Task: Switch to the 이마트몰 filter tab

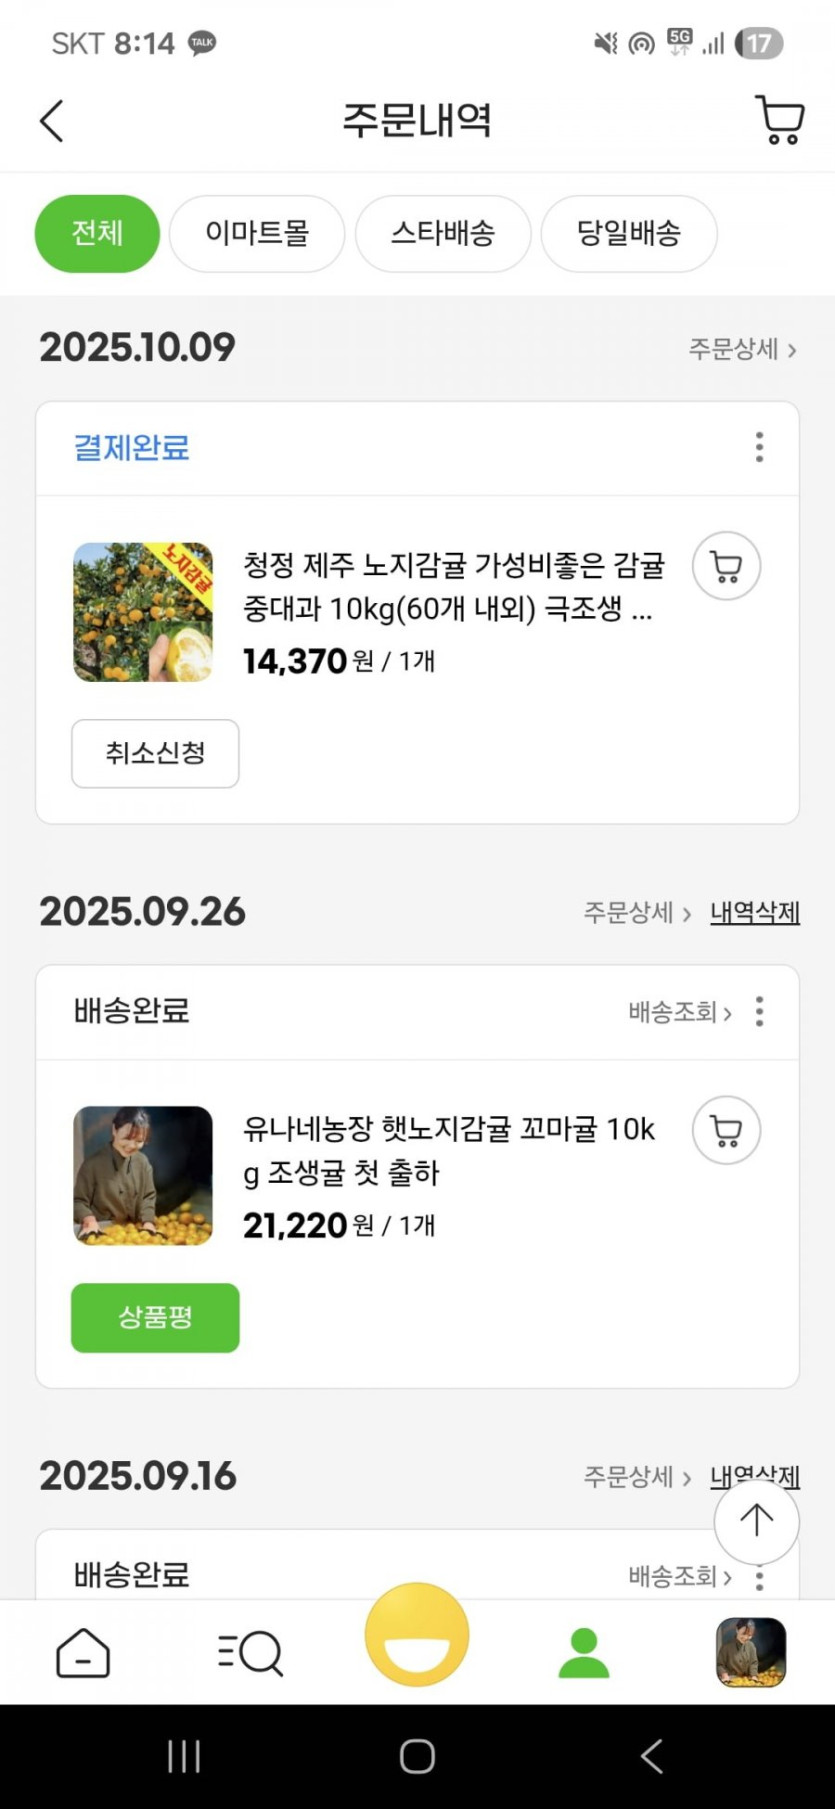Action: click(x=257, y=234)
